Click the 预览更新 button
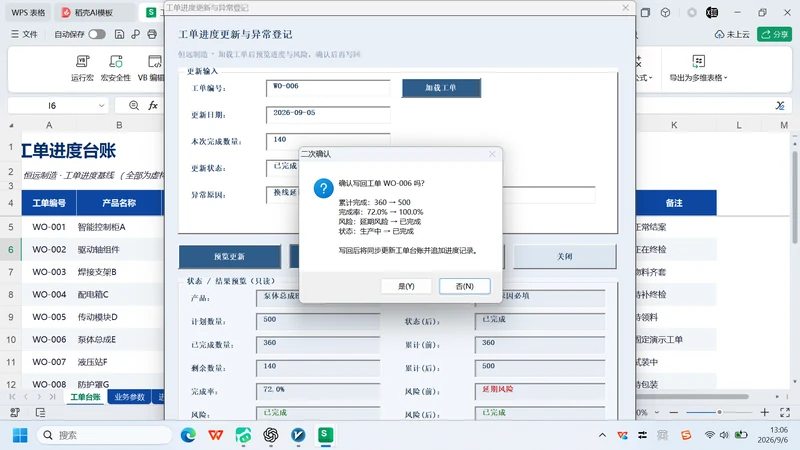Screen dimensions: 800x450 pyautogui.click(x=230, y=257)
